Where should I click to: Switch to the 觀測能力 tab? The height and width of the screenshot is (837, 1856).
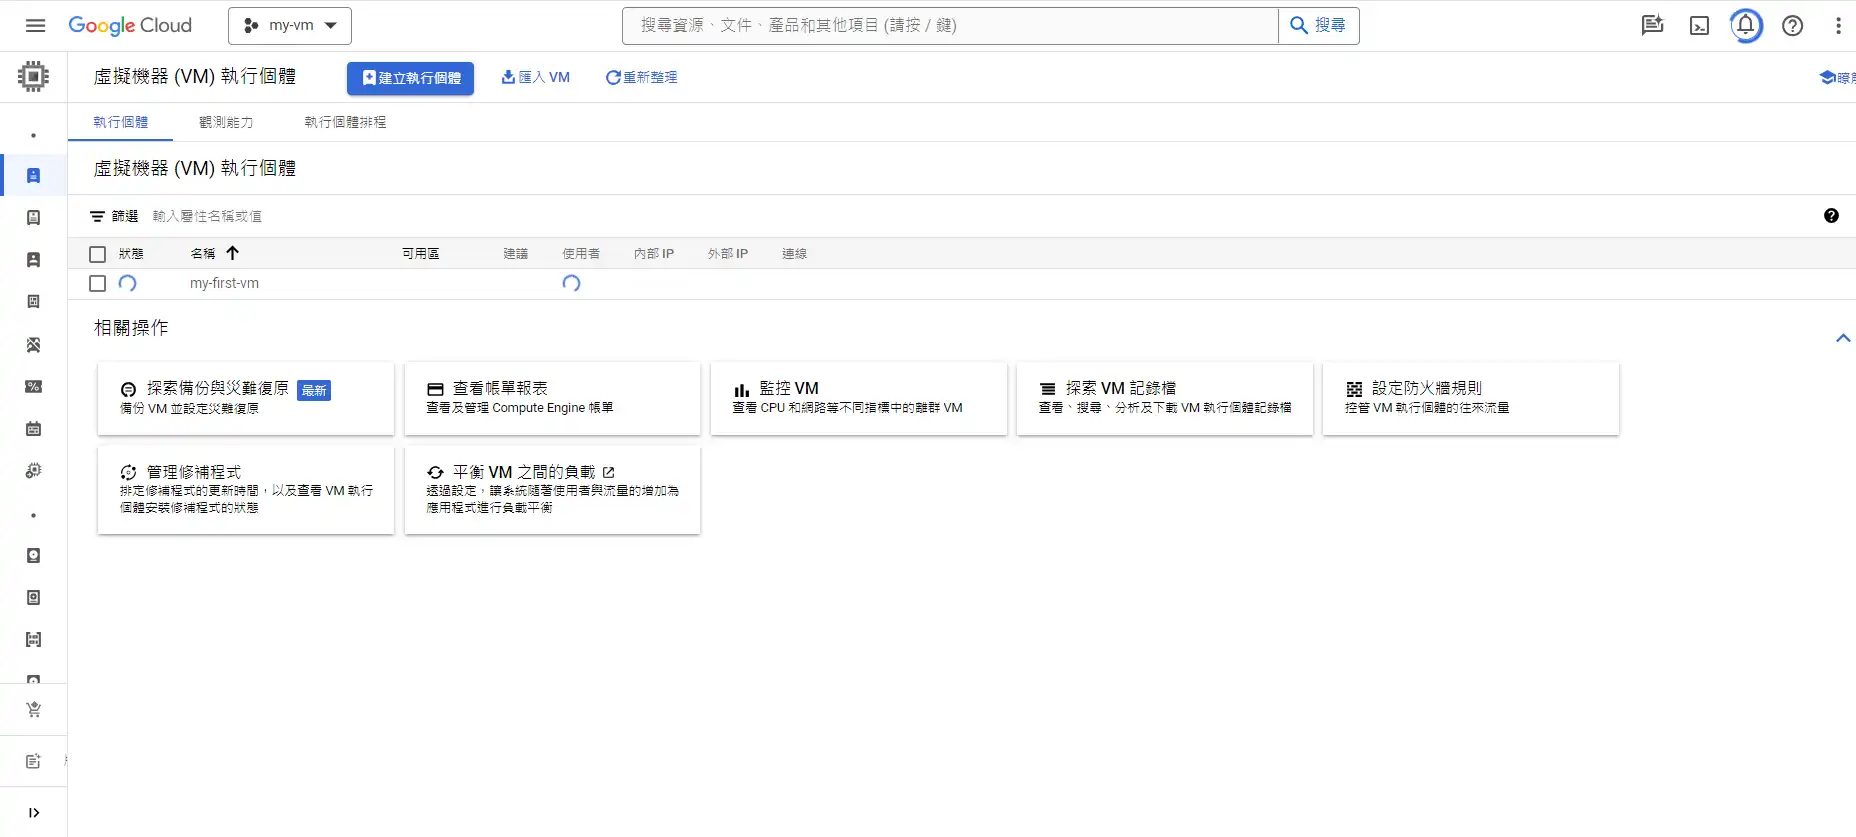[226, 122]
